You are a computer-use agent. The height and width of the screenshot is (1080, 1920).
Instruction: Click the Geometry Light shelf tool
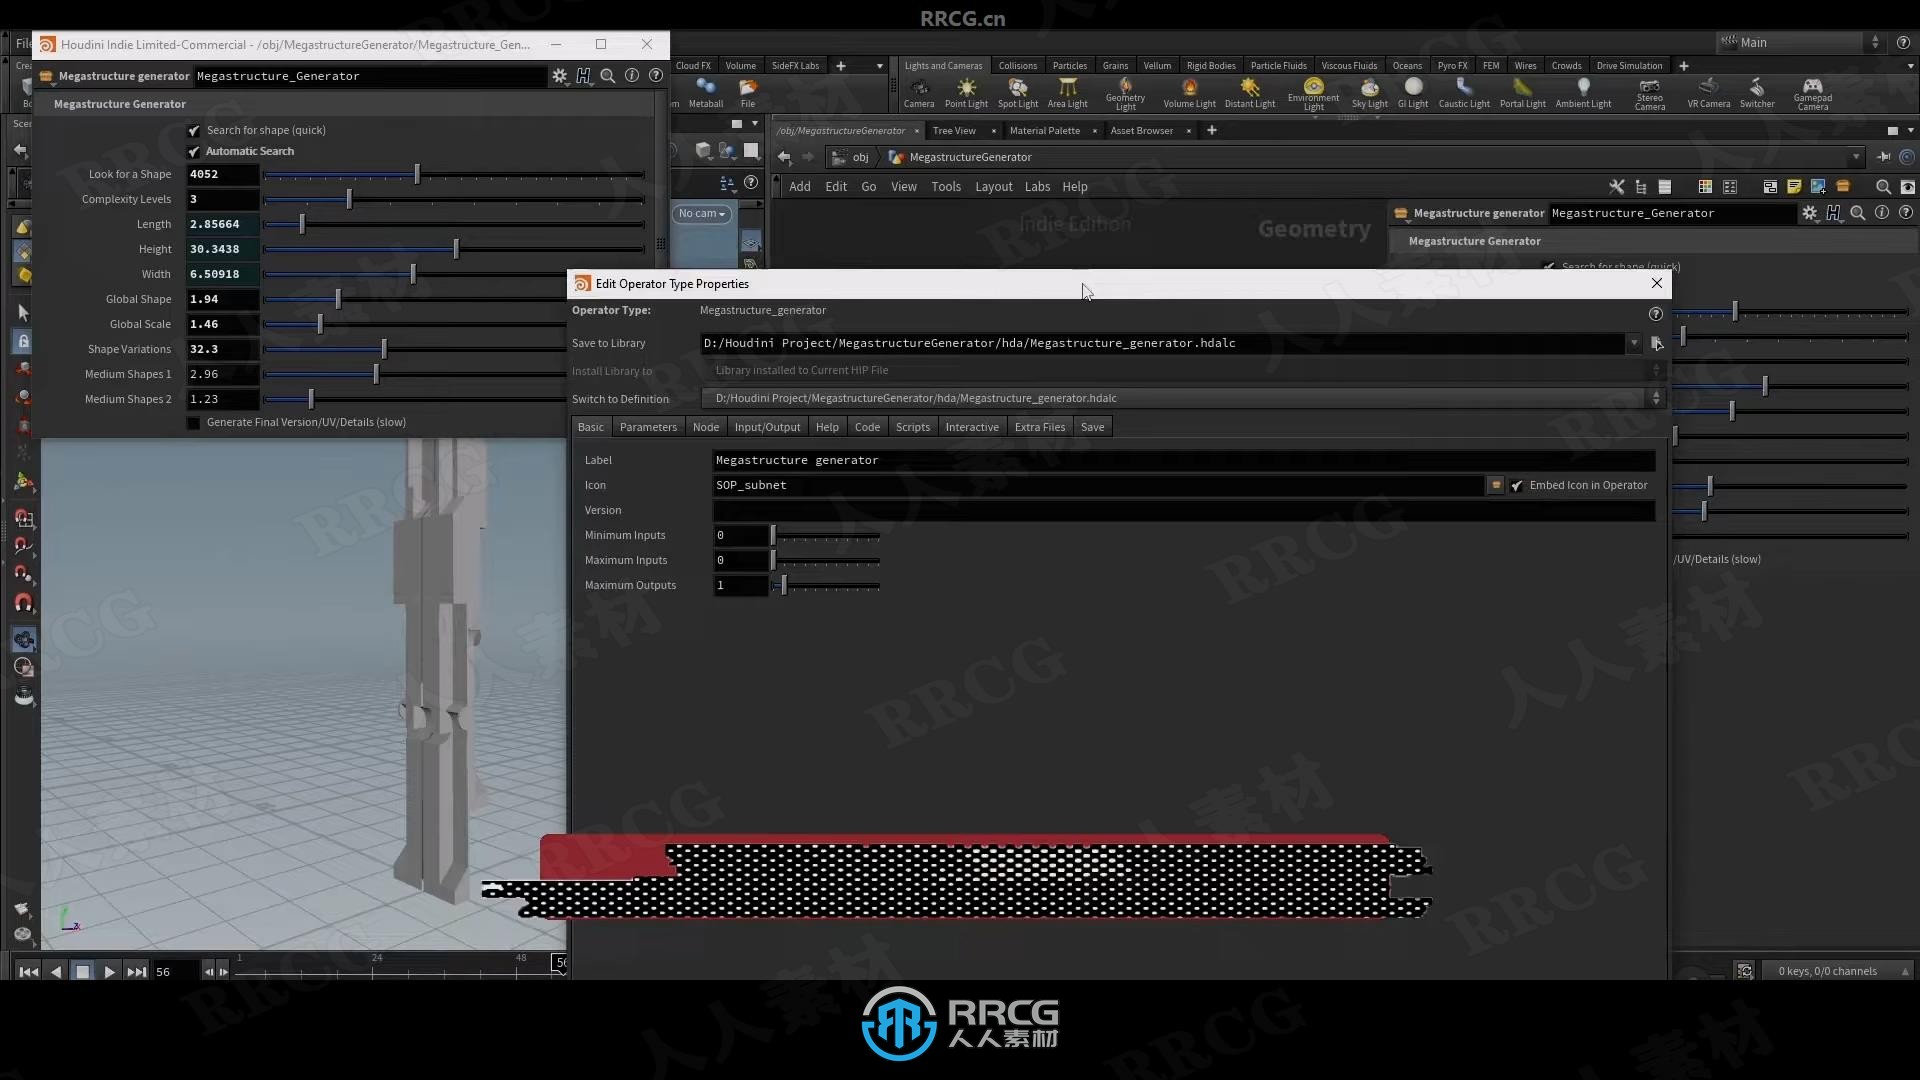[x=1126, y=93]
